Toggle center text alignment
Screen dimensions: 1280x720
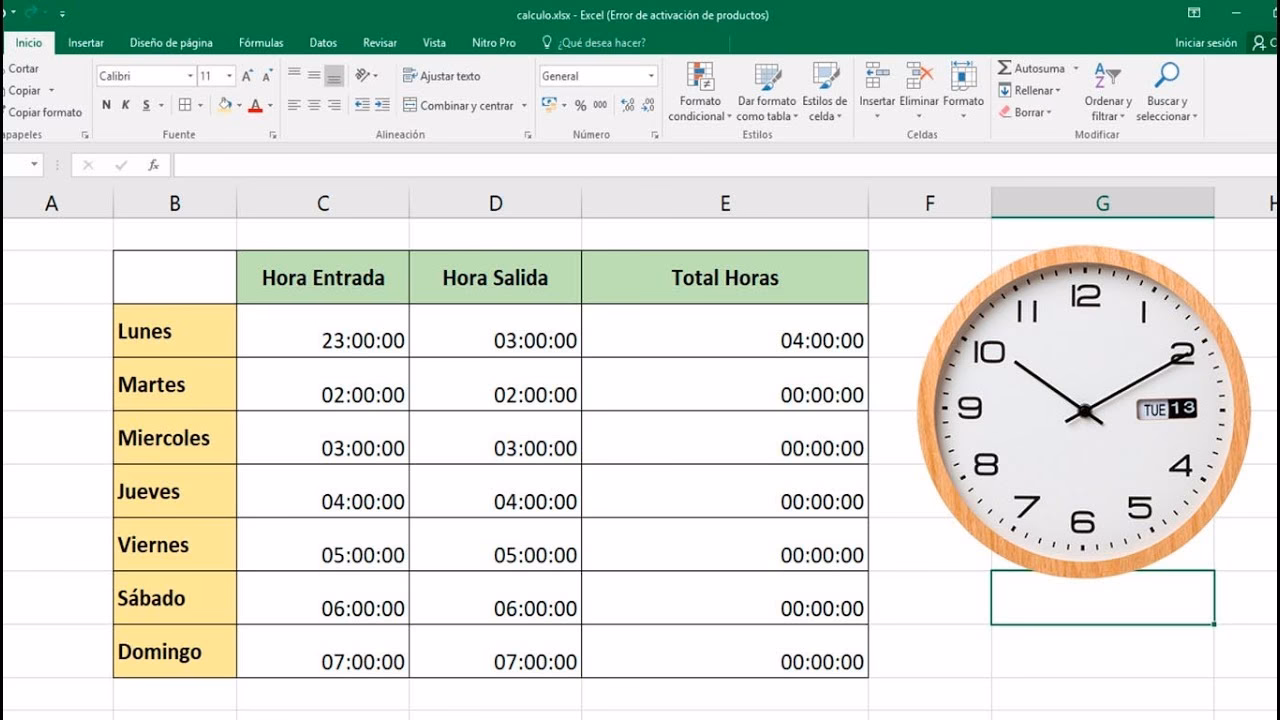(311, 103)
